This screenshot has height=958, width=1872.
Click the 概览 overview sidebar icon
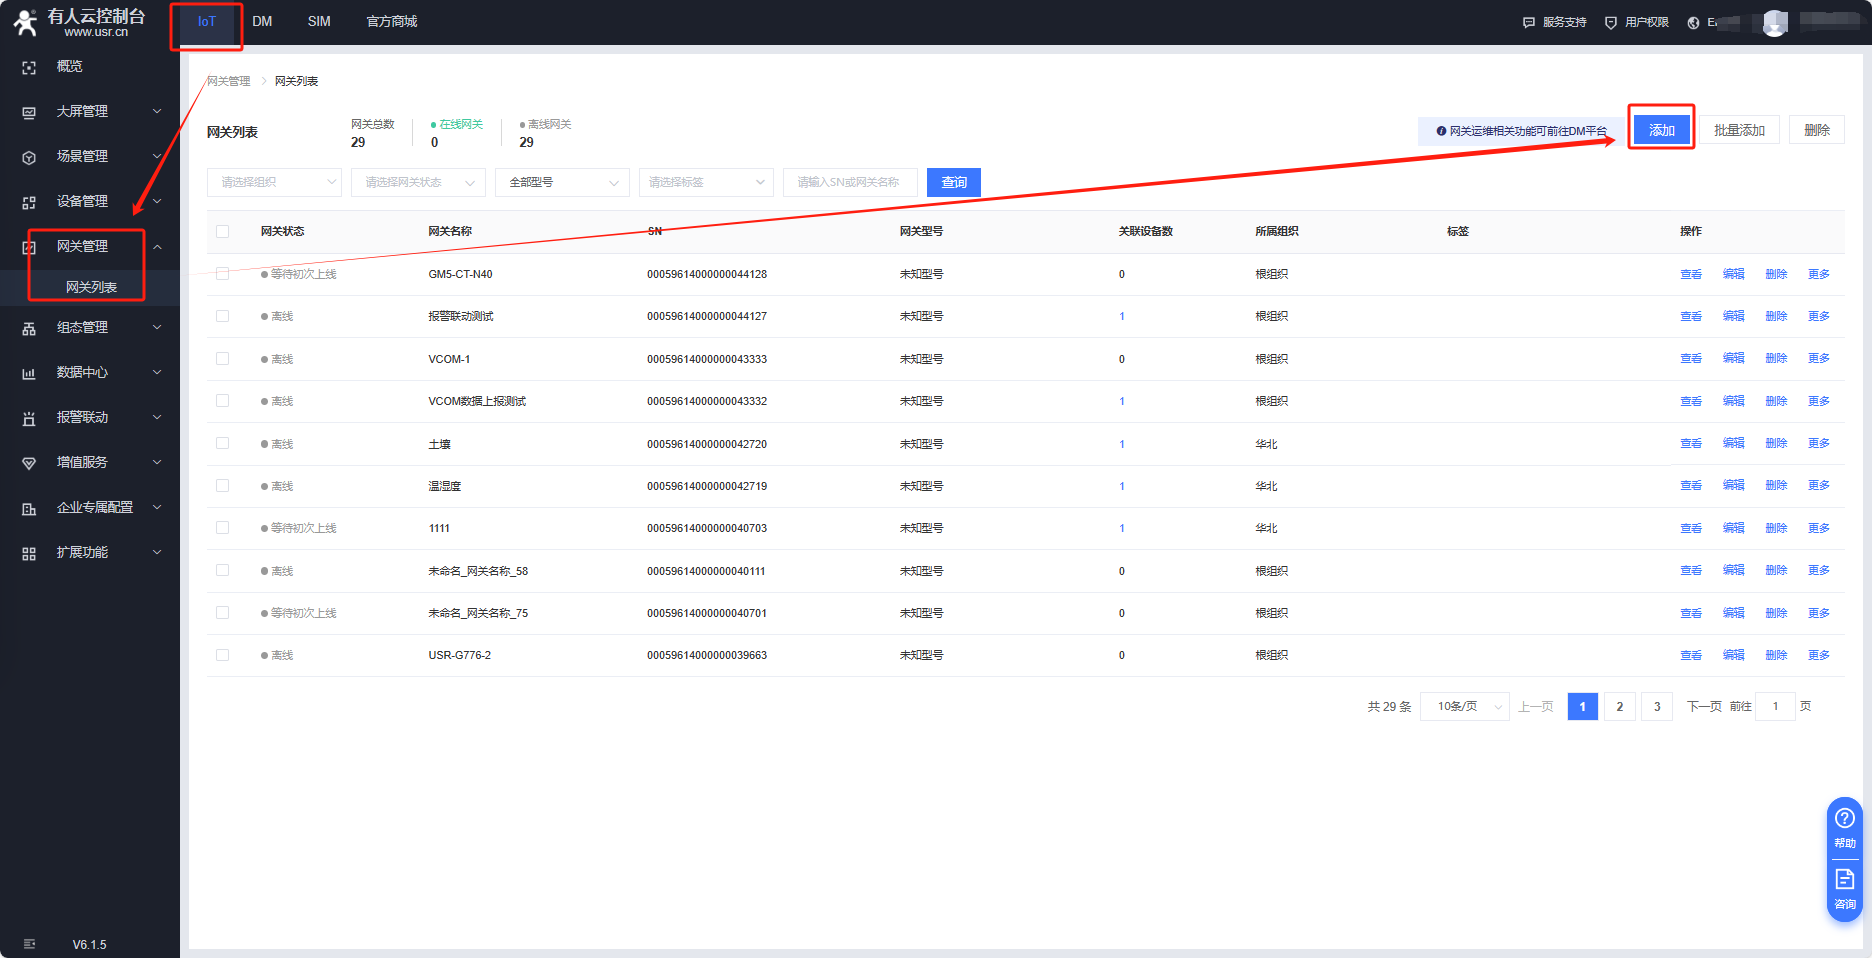(29, 67)
